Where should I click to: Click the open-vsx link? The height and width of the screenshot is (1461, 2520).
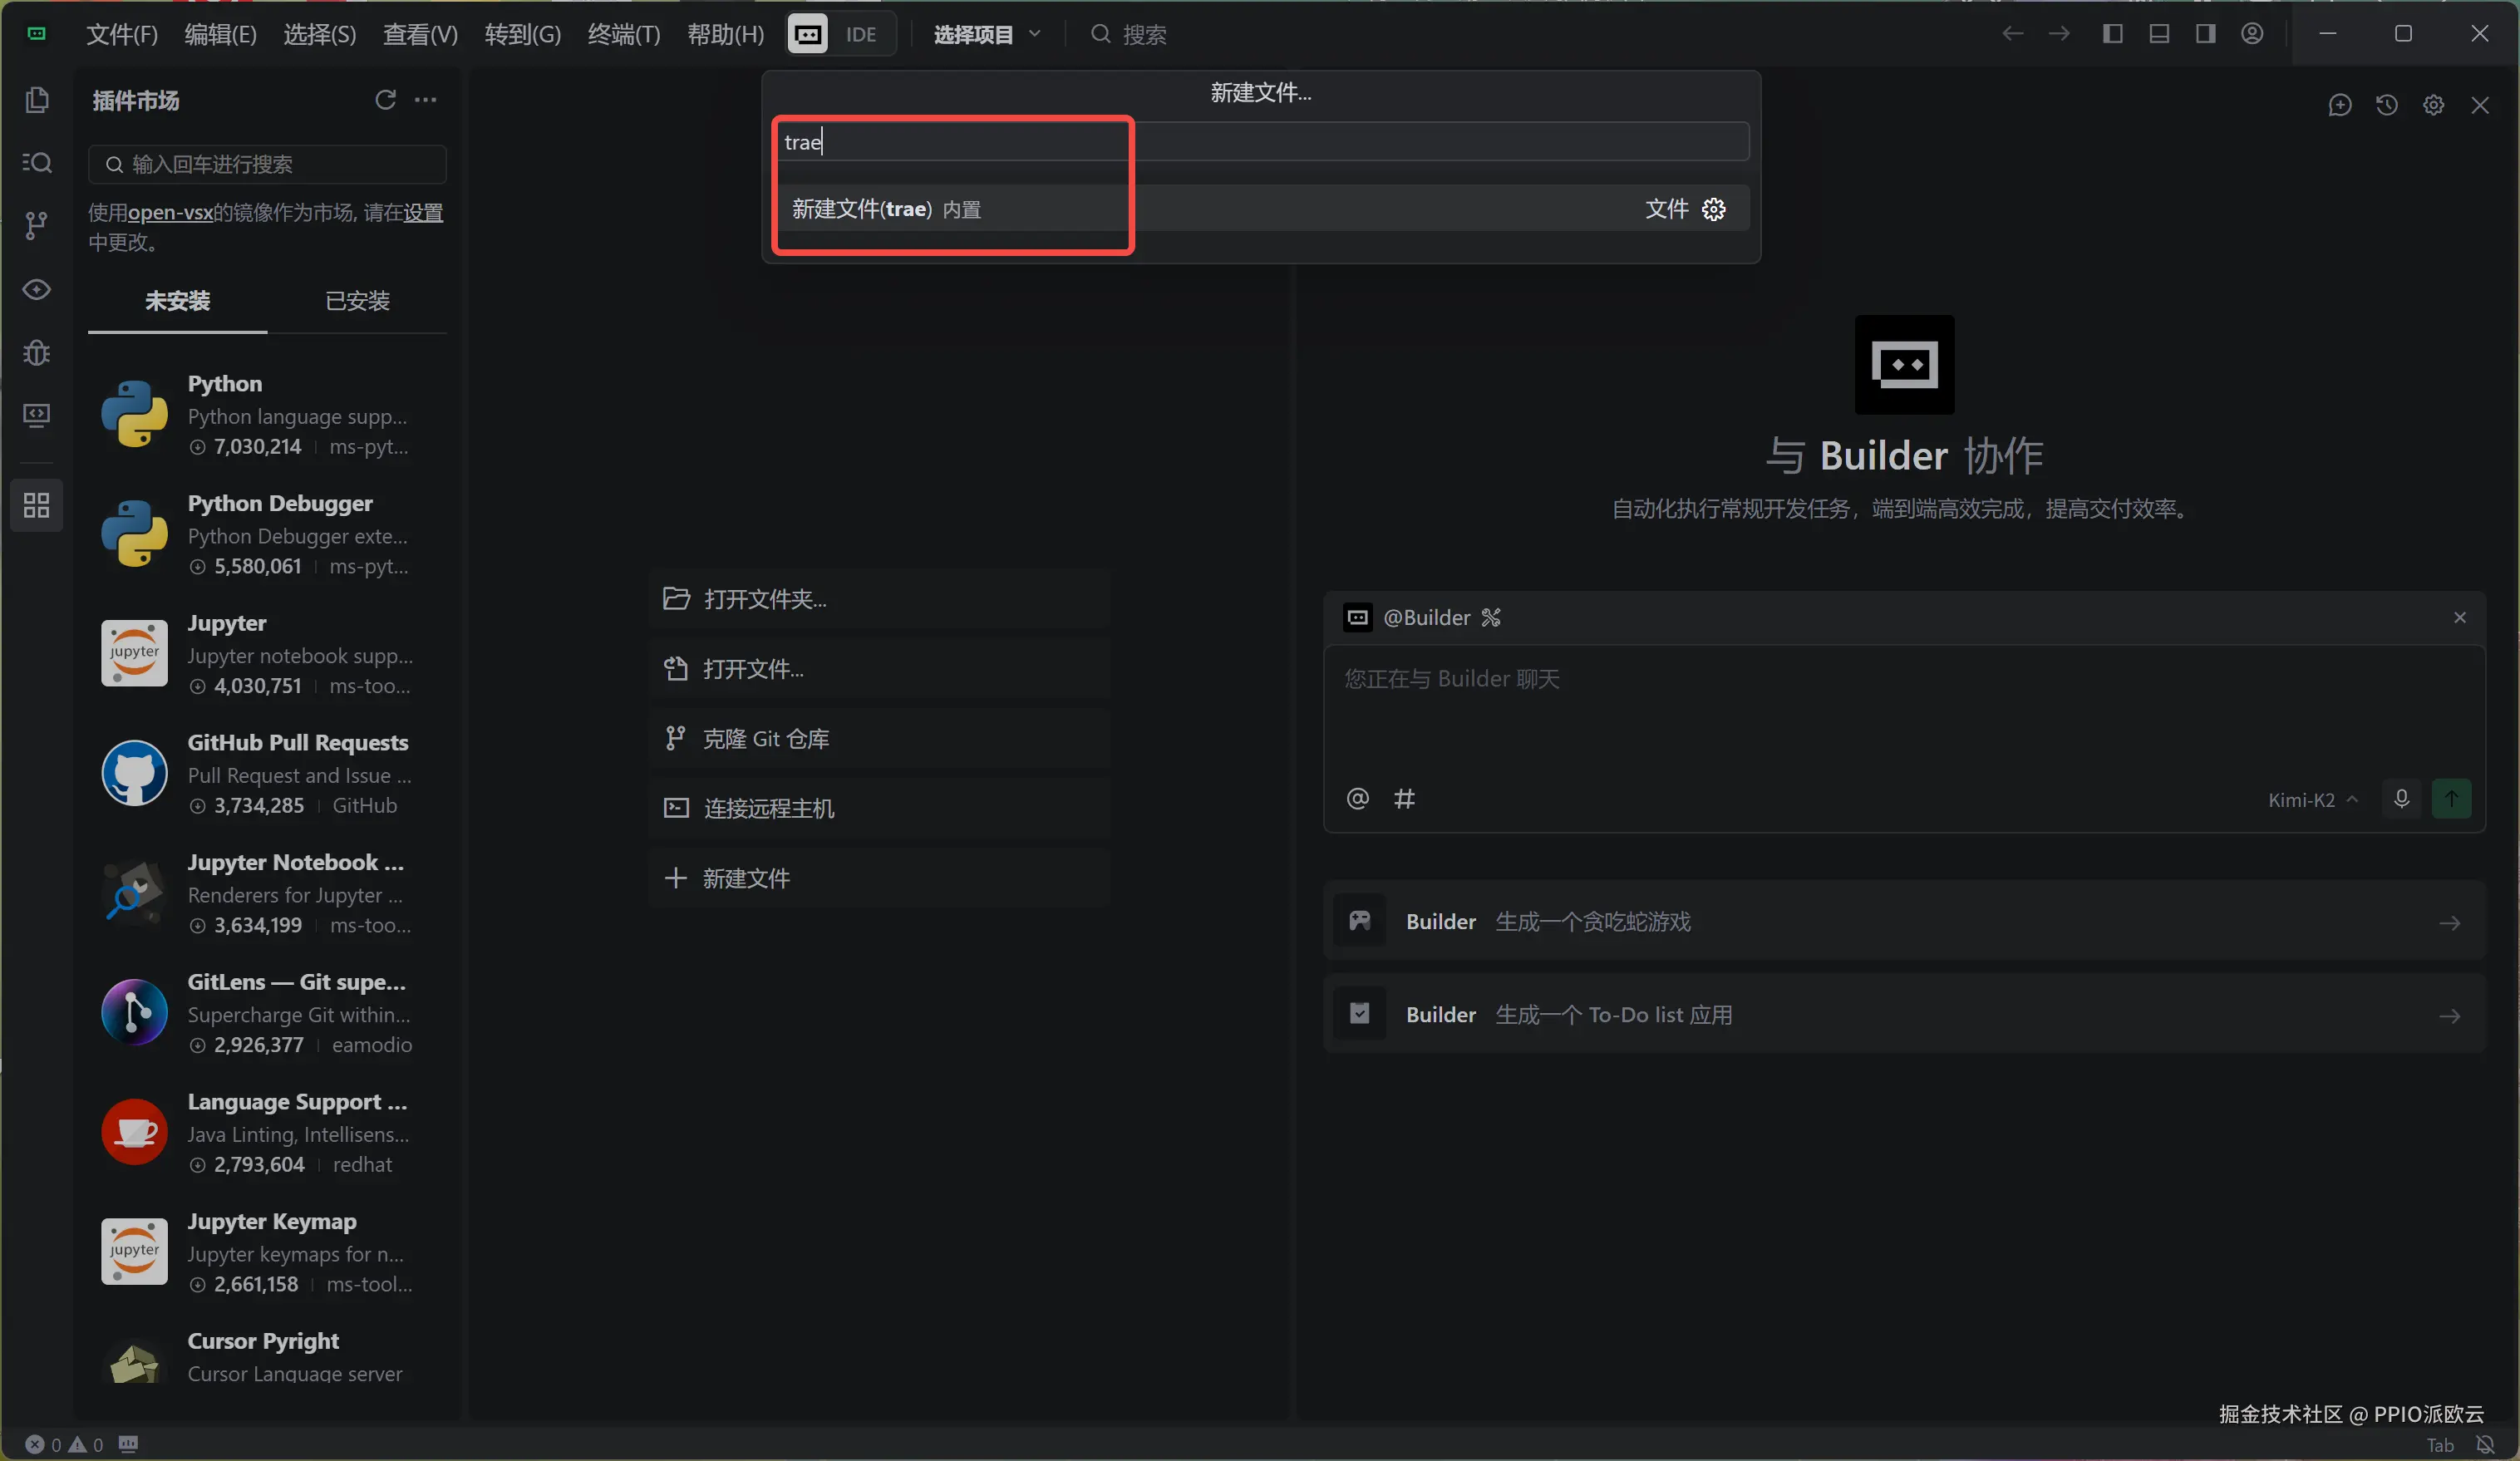(170, 212)
